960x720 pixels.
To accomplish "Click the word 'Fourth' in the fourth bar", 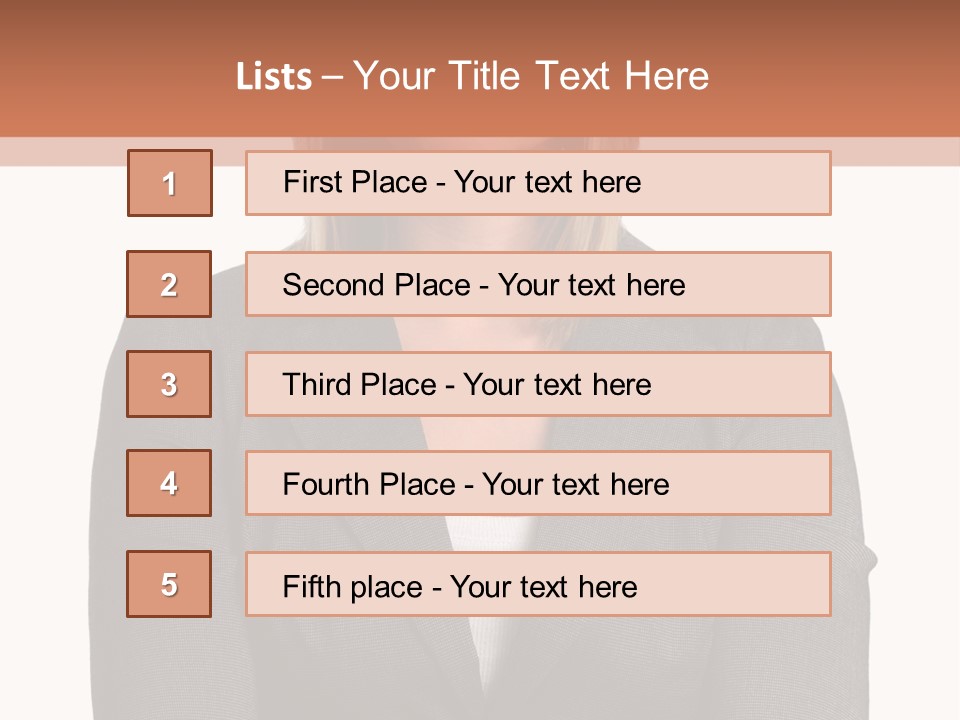I will click(x=325, y=484).
